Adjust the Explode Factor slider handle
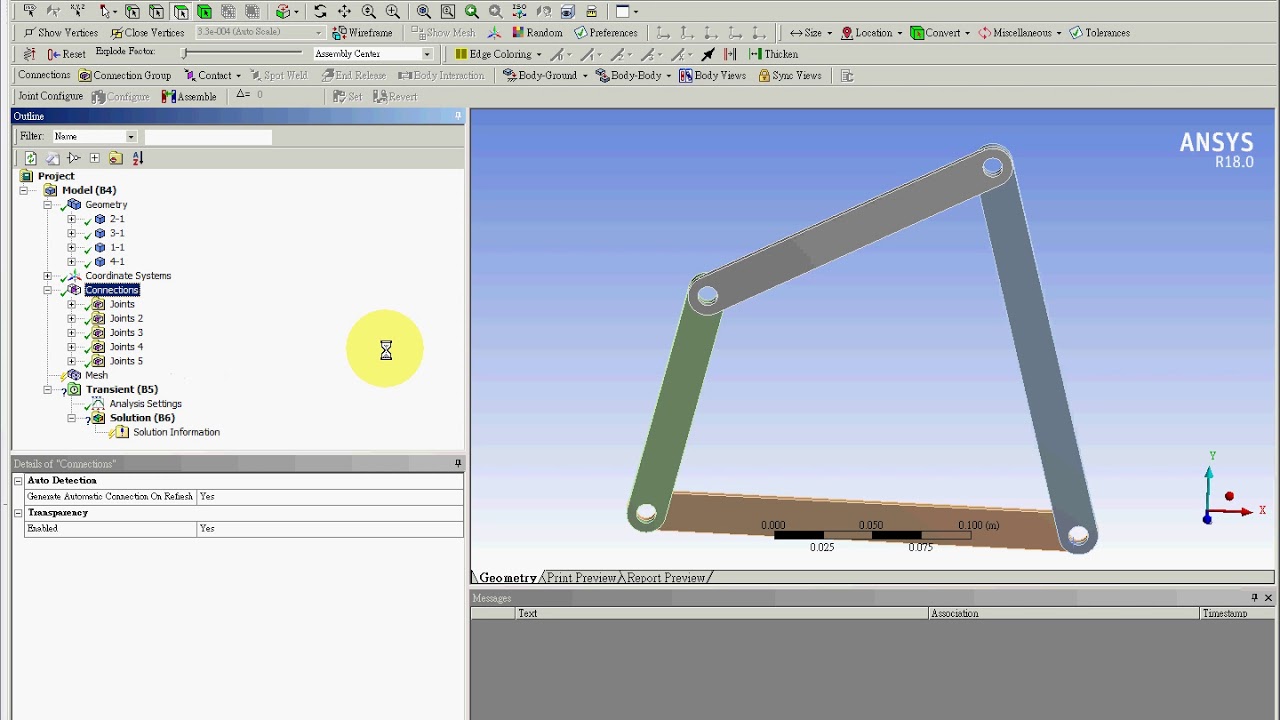Viewport: 1280px width, 720px height. click(x=184, y=53)
